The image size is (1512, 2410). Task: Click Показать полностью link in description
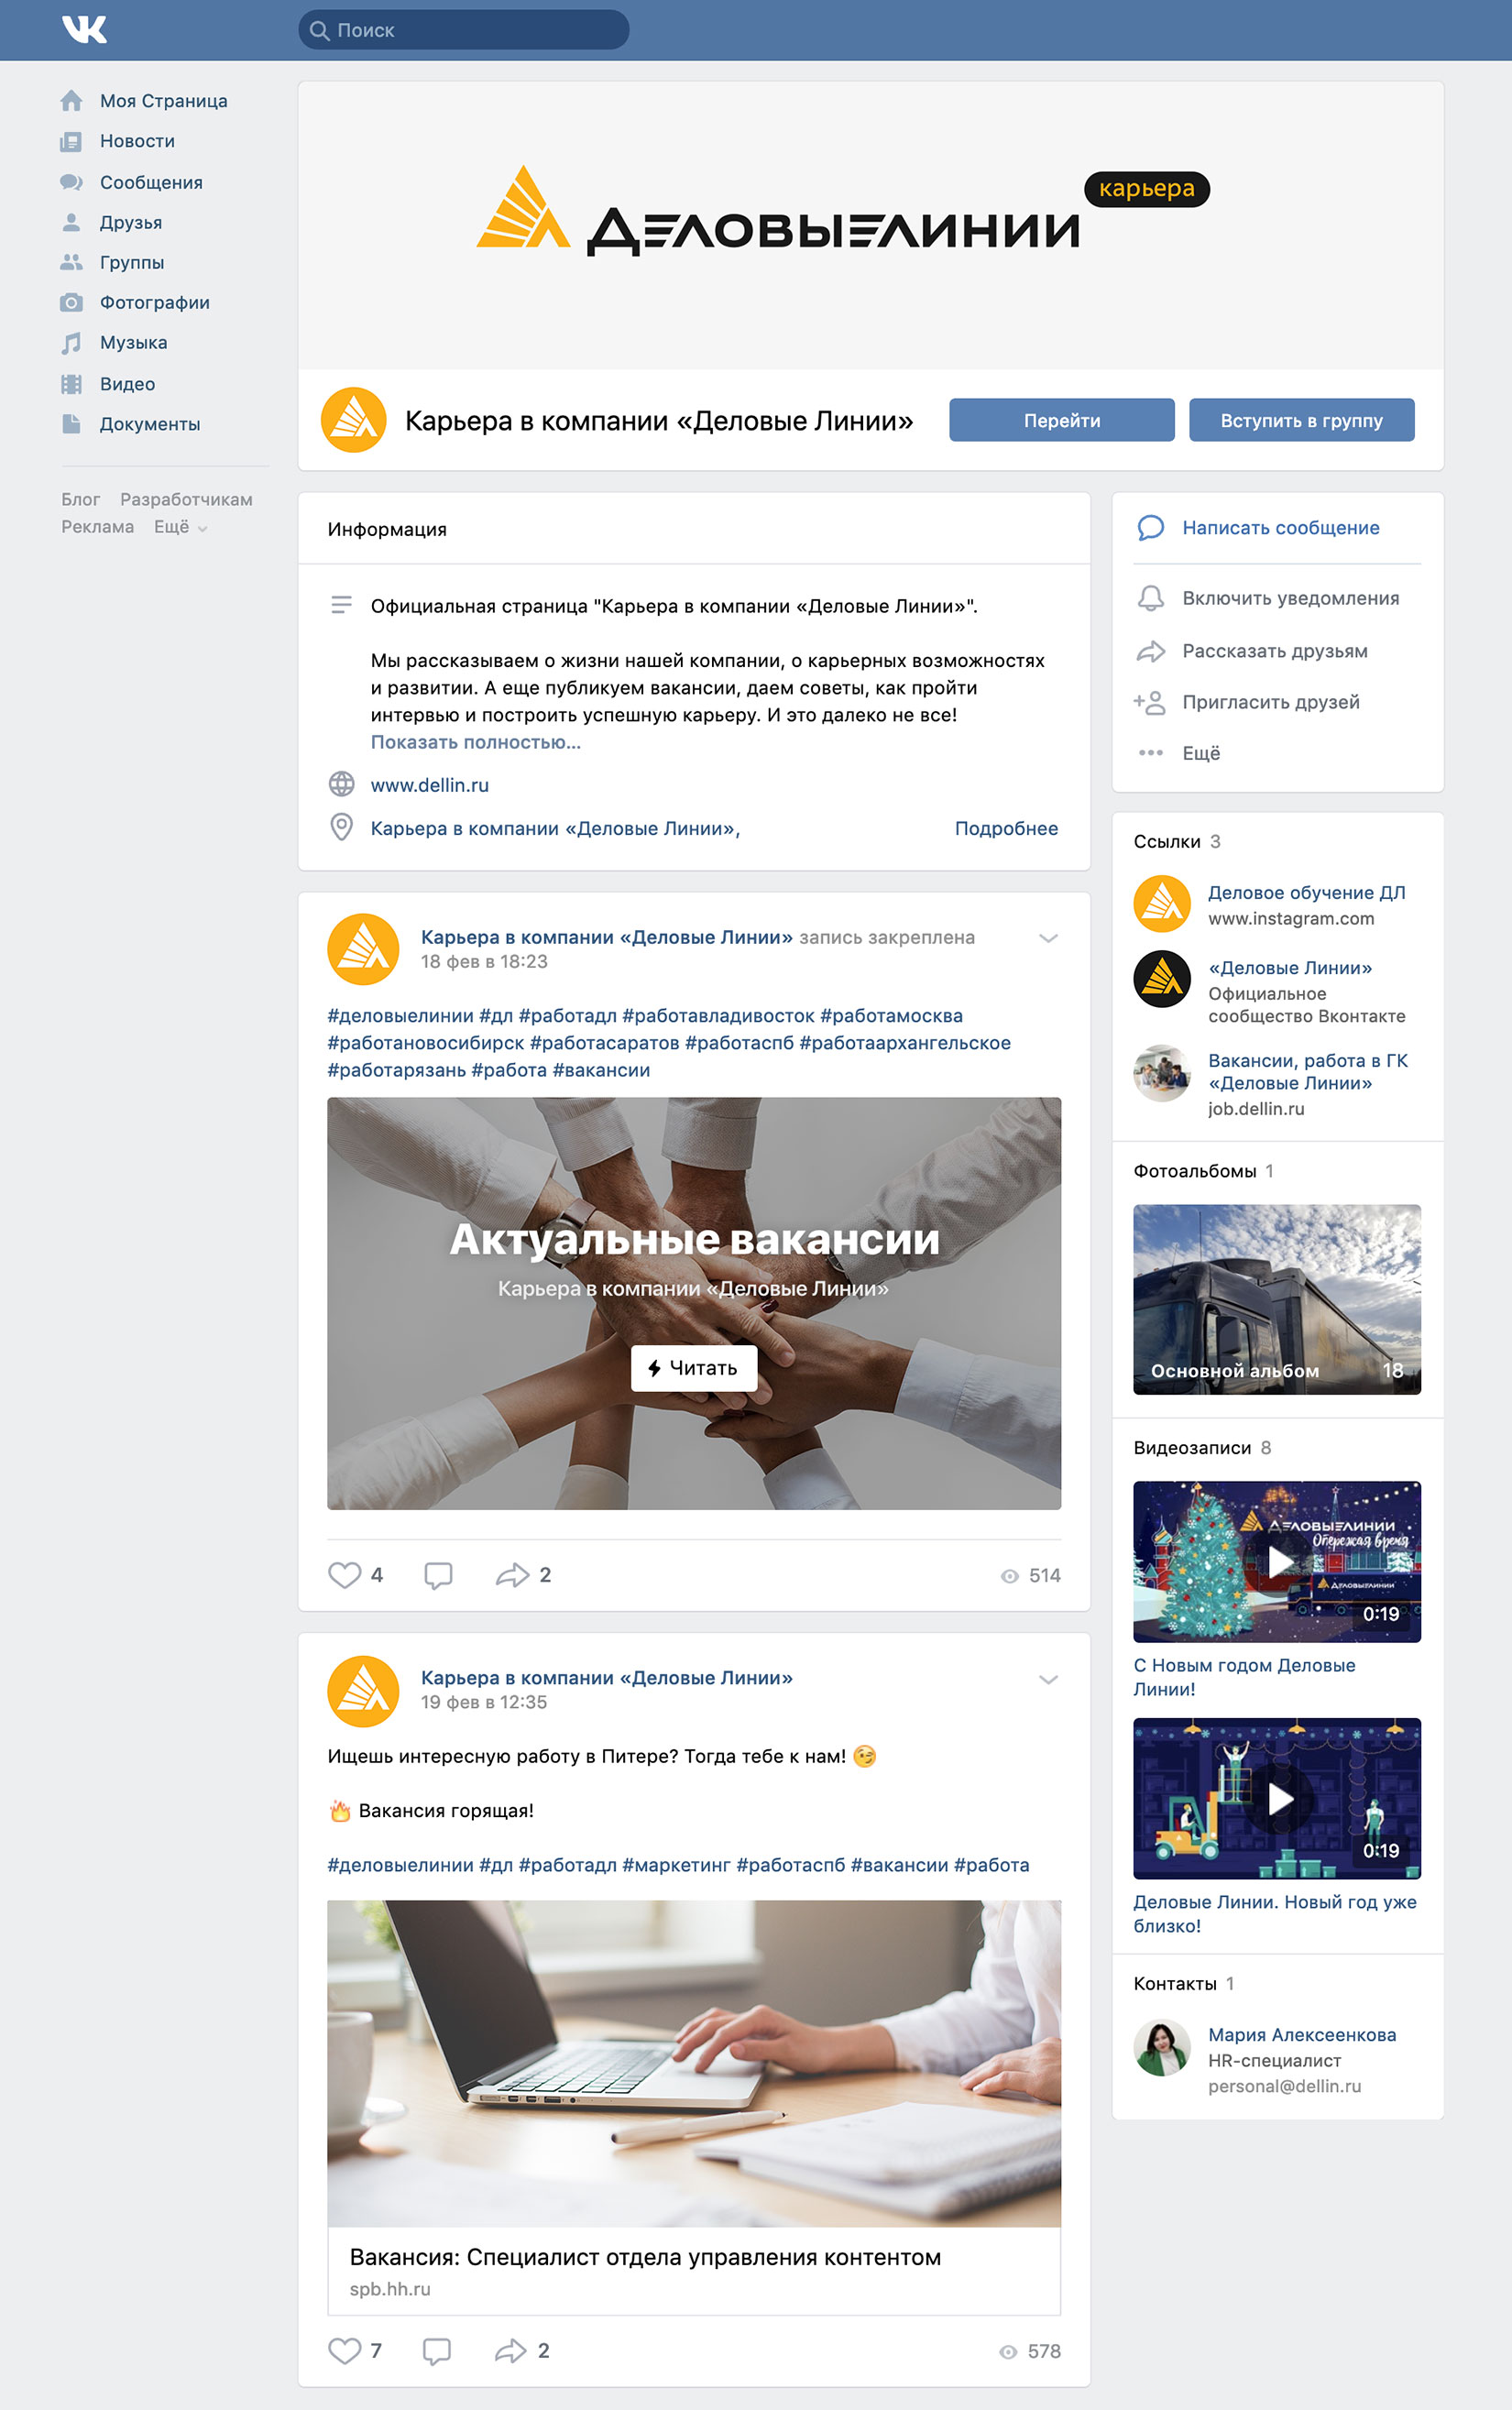[475, 742]
